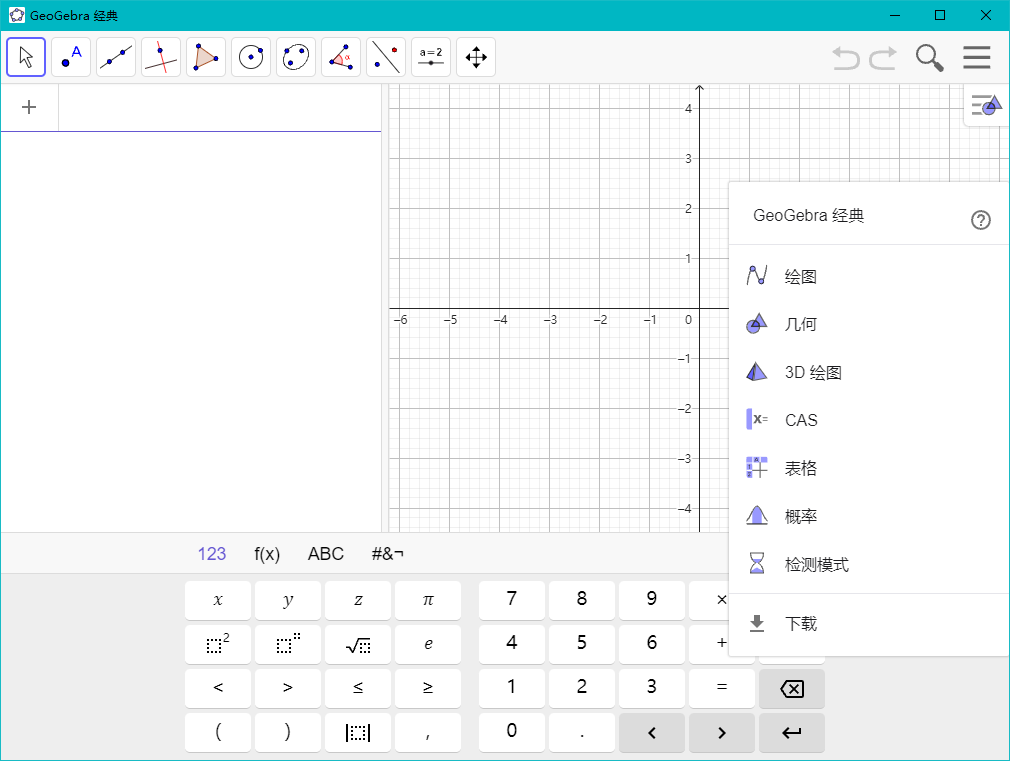Open the 概率 probability perspective
1010x761 pixels.
[868, 516]
